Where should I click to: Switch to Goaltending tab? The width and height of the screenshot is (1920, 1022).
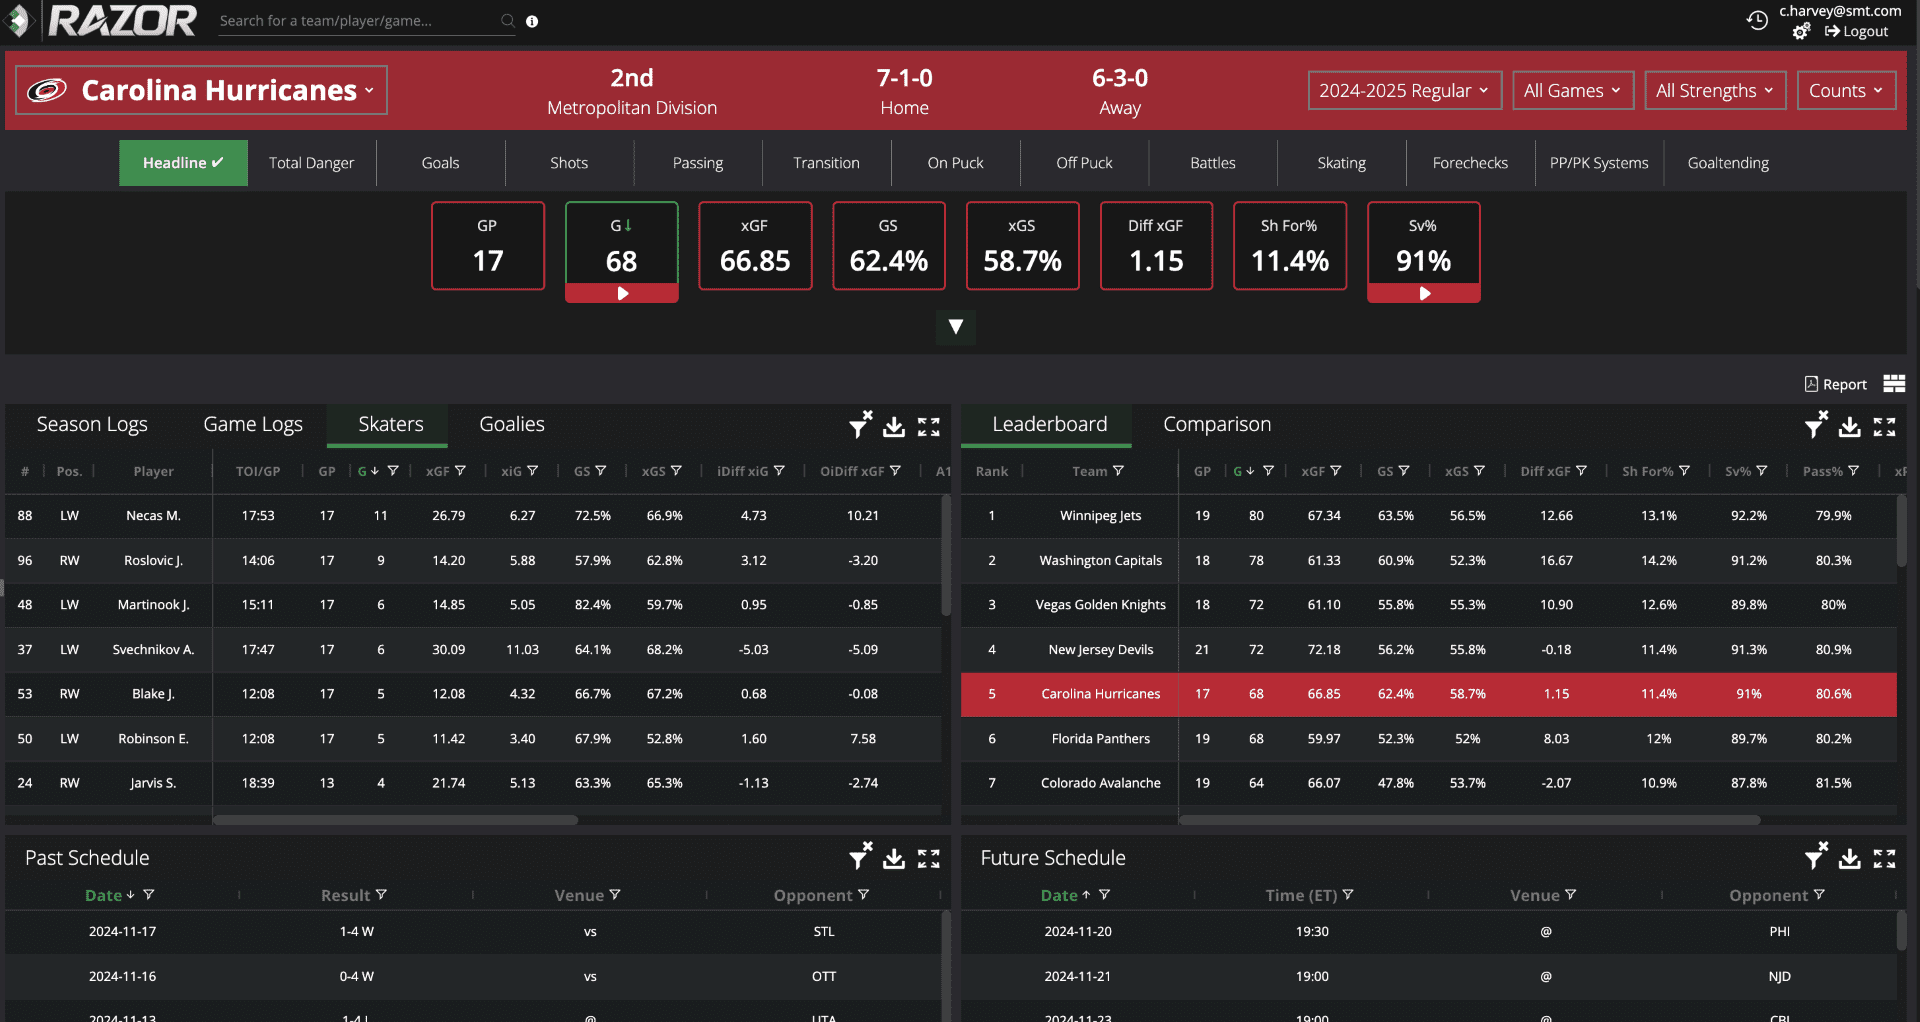pos(1728,163)
